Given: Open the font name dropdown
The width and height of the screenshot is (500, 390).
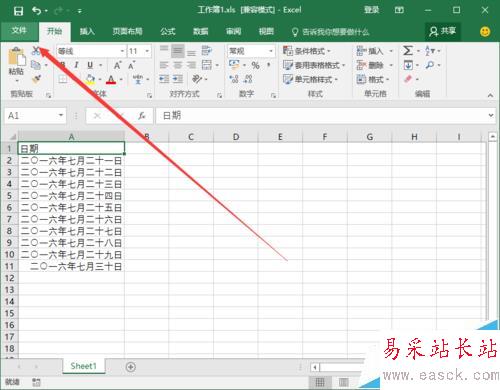Looking at the screenshot, I should pos(122,51).
